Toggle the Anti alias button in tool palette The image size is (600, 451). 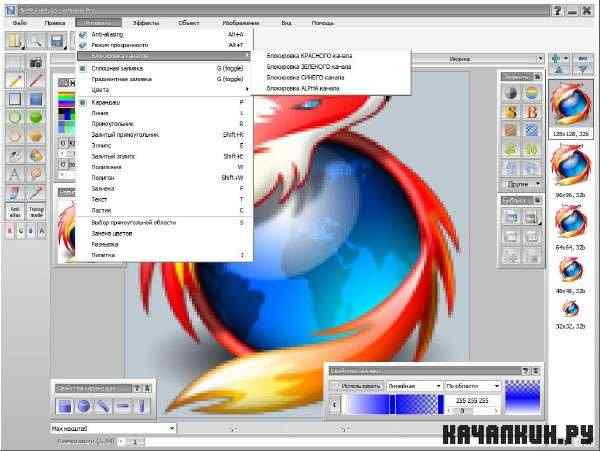(x=15, y=212)
